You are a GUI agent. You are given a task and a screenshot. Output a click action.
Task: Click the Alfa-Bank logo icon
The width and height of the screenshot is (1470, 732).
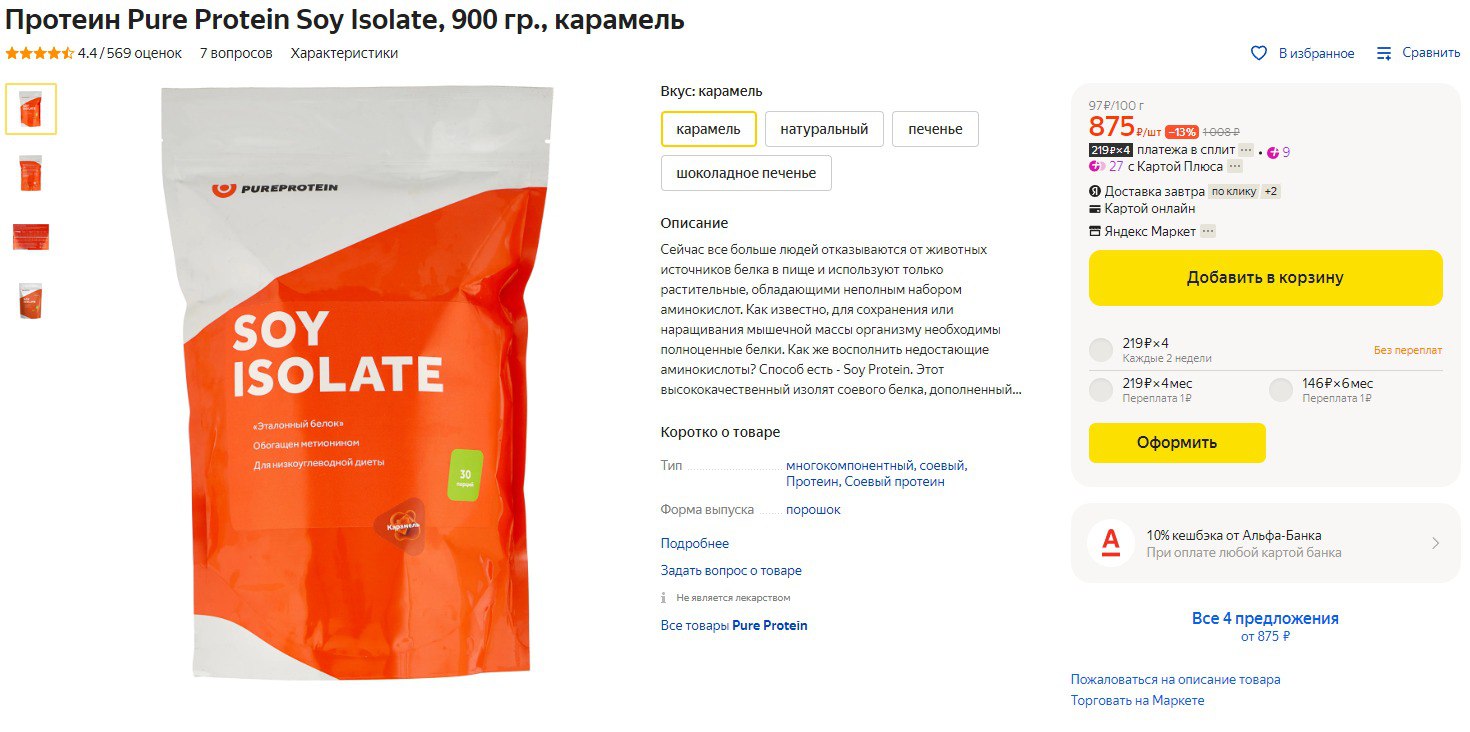tap(1111, 543)
